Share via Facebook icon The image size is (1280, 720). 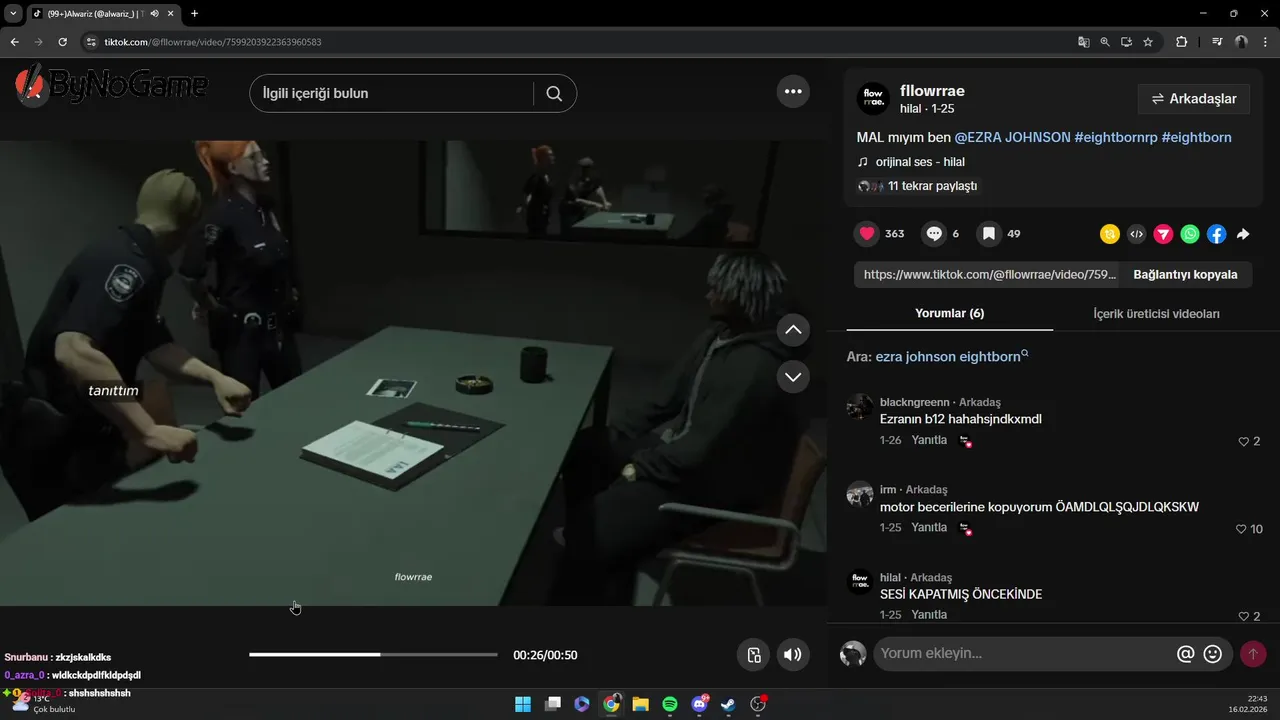click(1216, 234)
